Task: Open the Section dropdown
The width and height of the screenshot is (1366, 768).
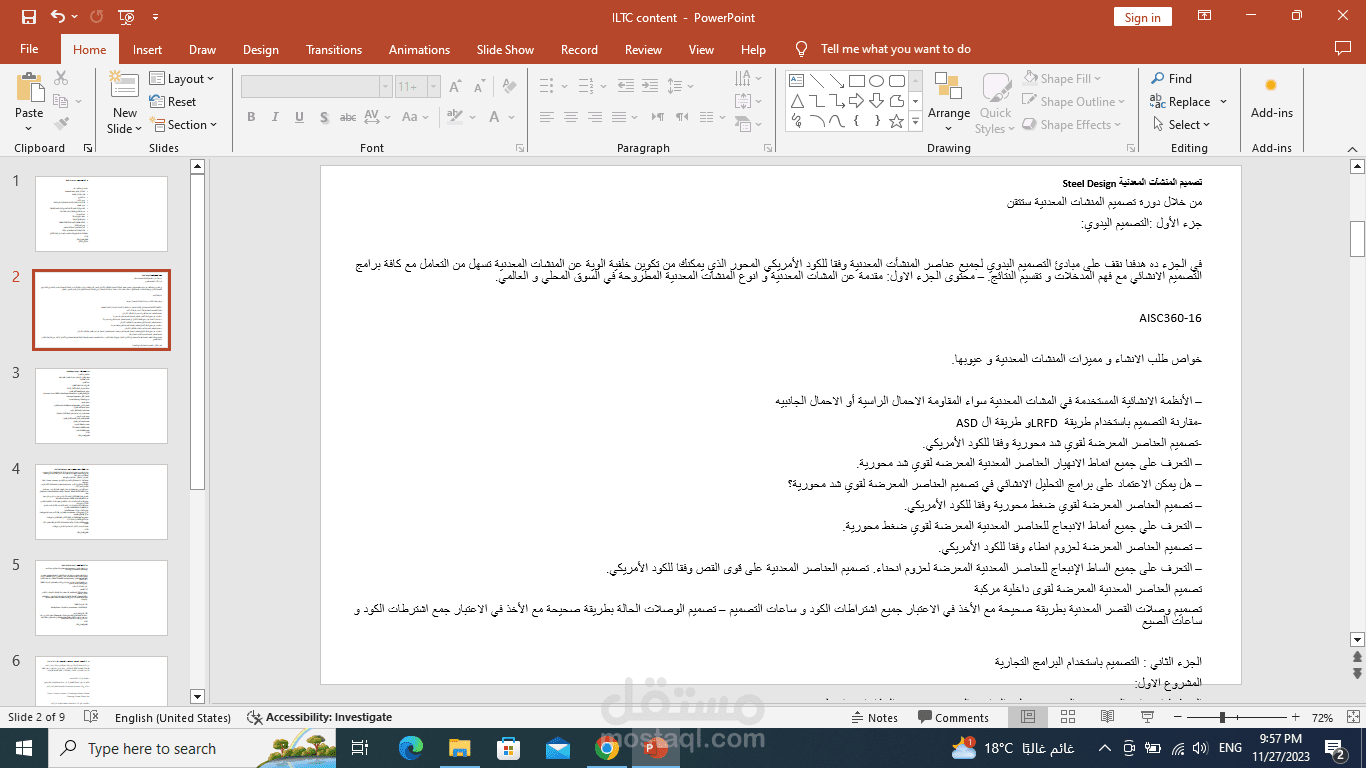Action: tap(184, 124)
